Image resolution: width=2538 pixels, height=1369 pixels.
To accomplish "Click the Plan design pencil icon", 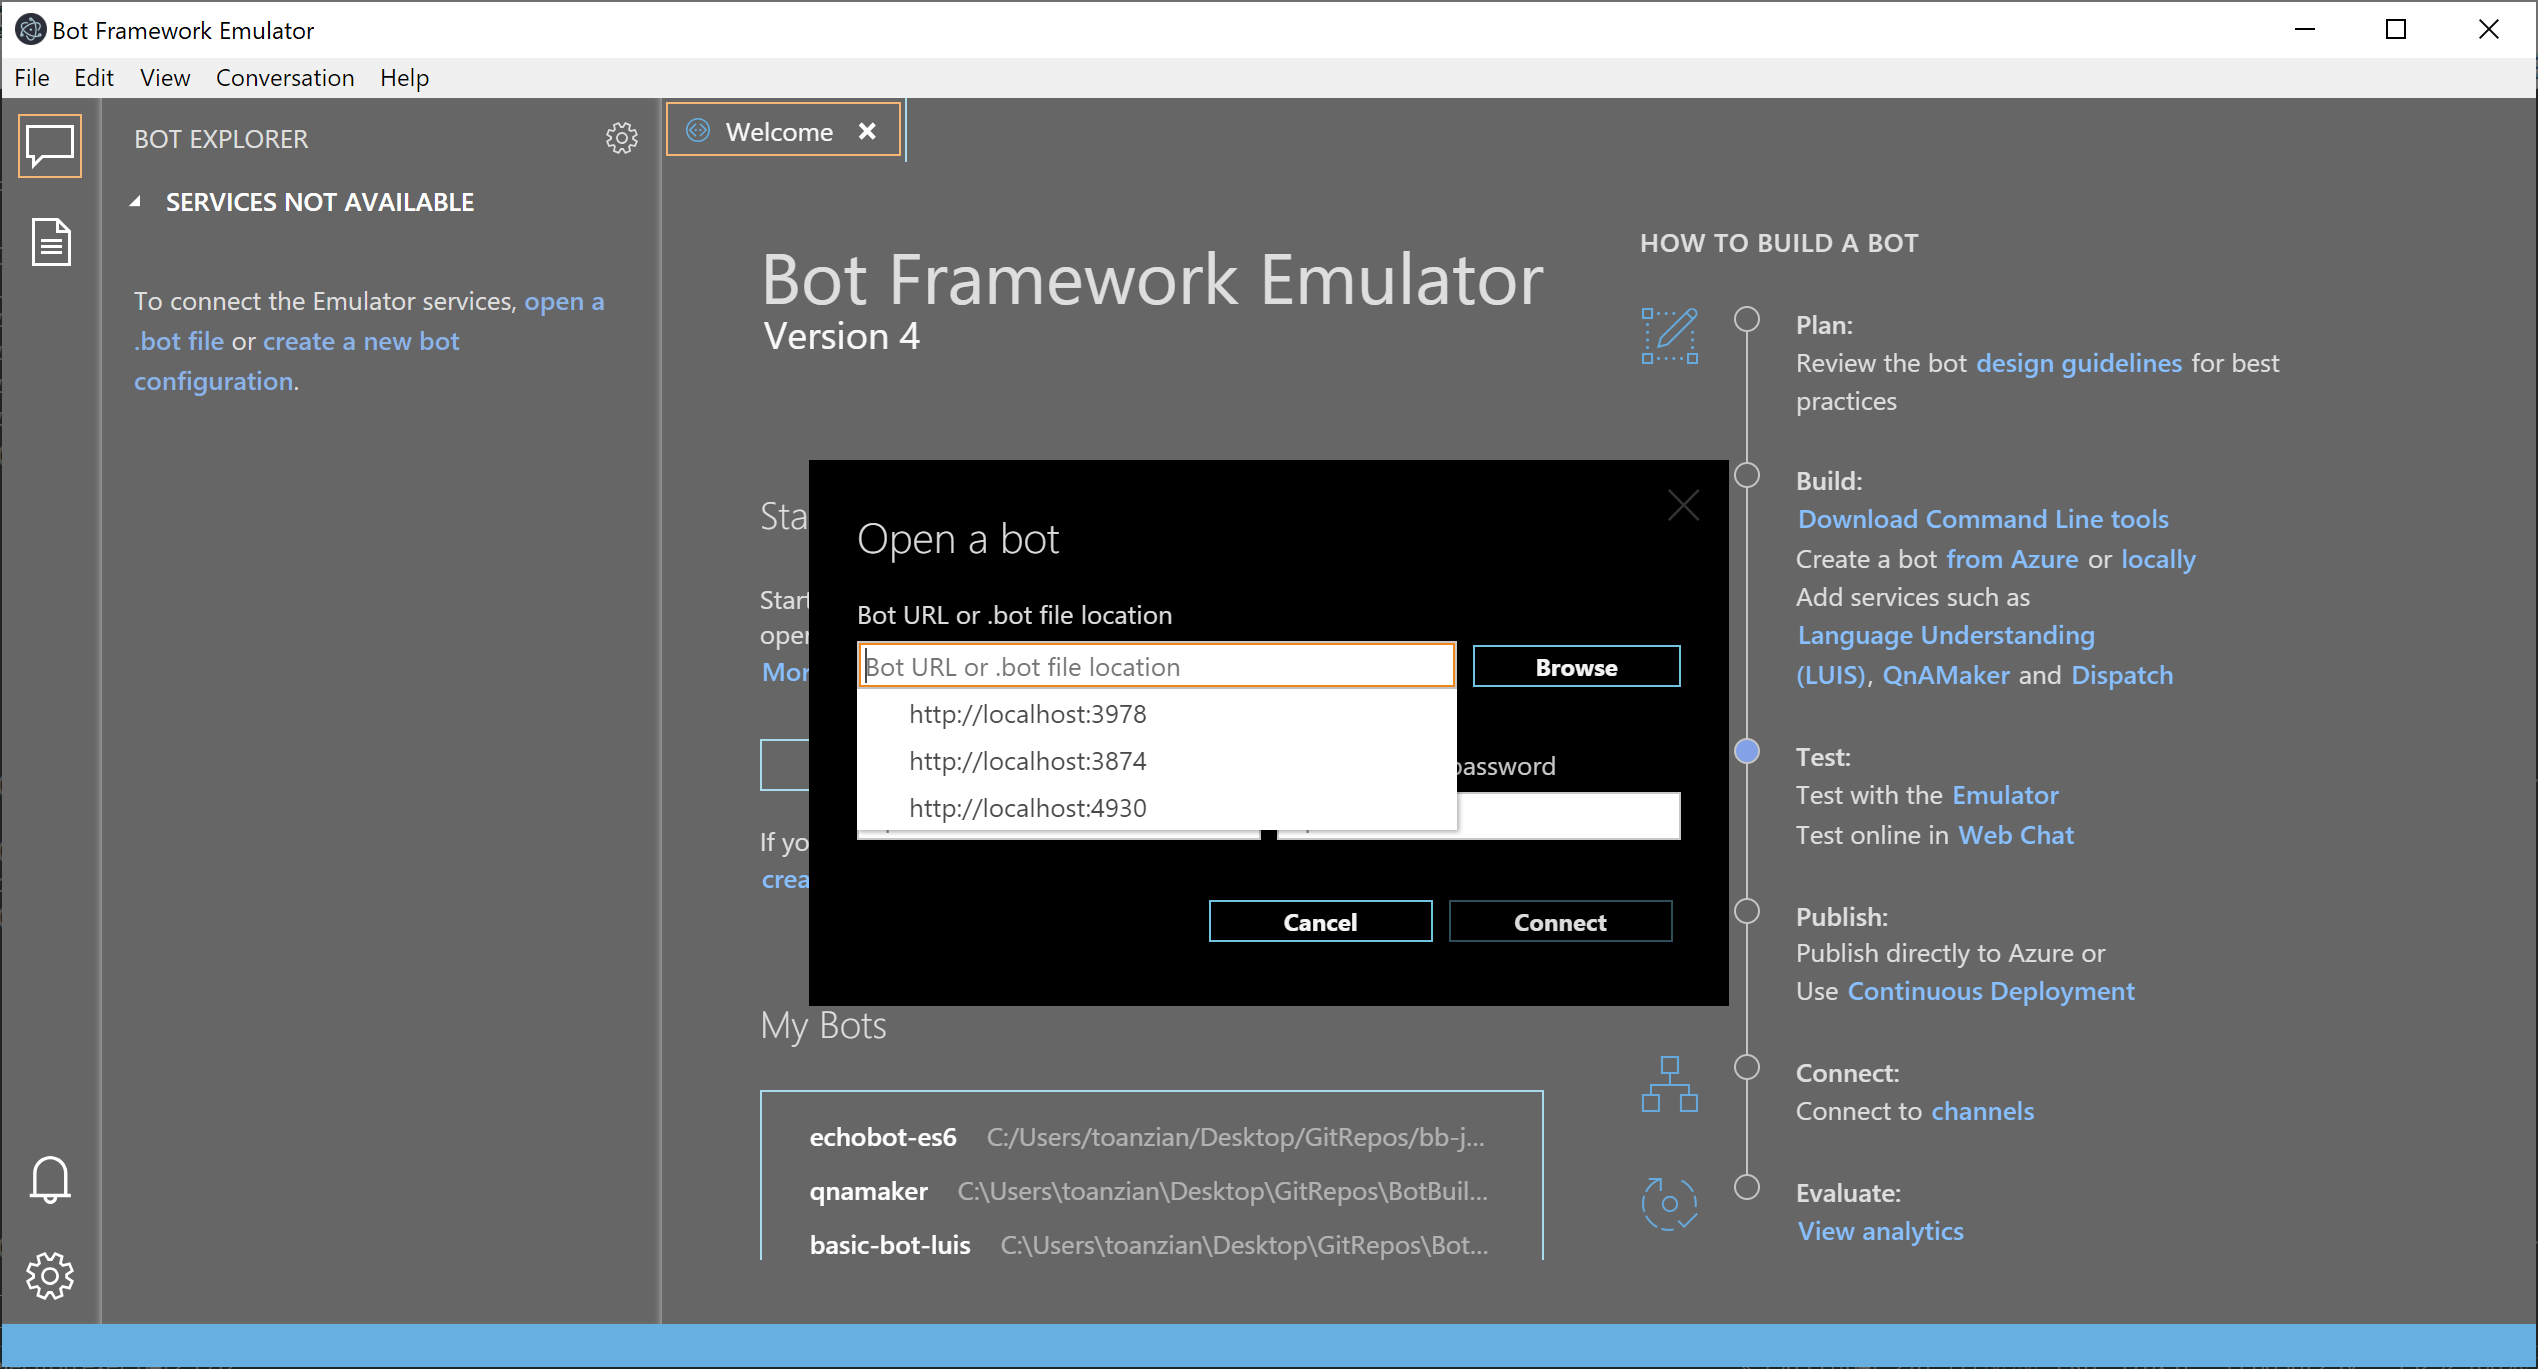I will coord(1670,336).
